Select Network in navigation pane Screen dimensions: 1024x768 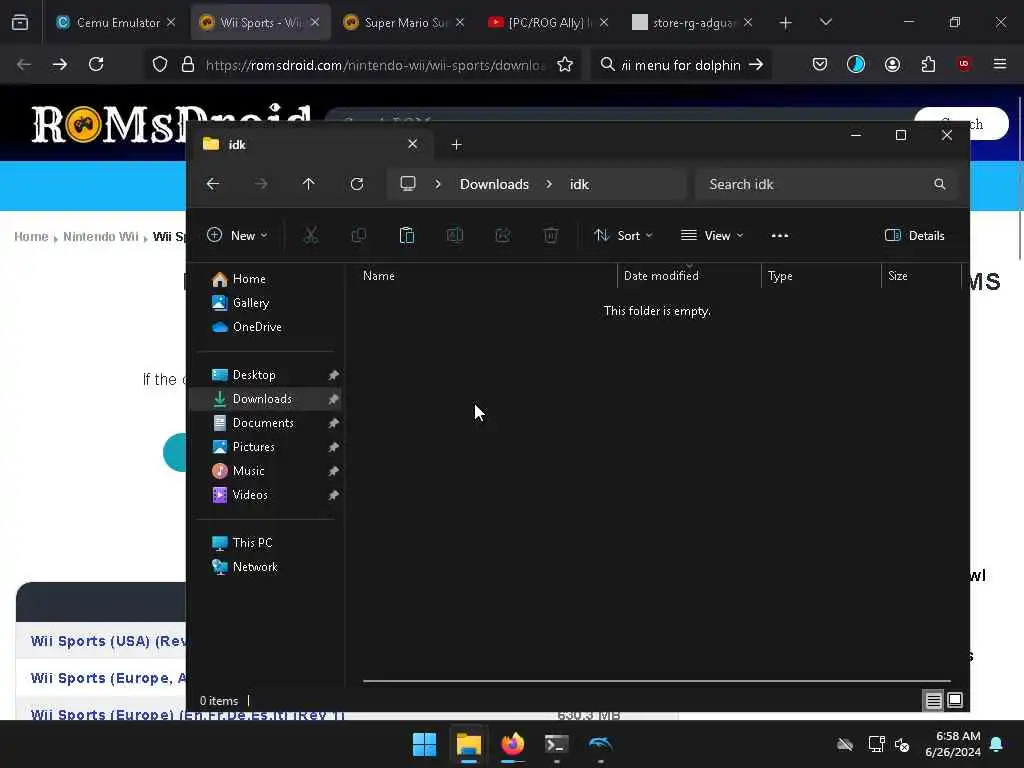tap(255, 568)
